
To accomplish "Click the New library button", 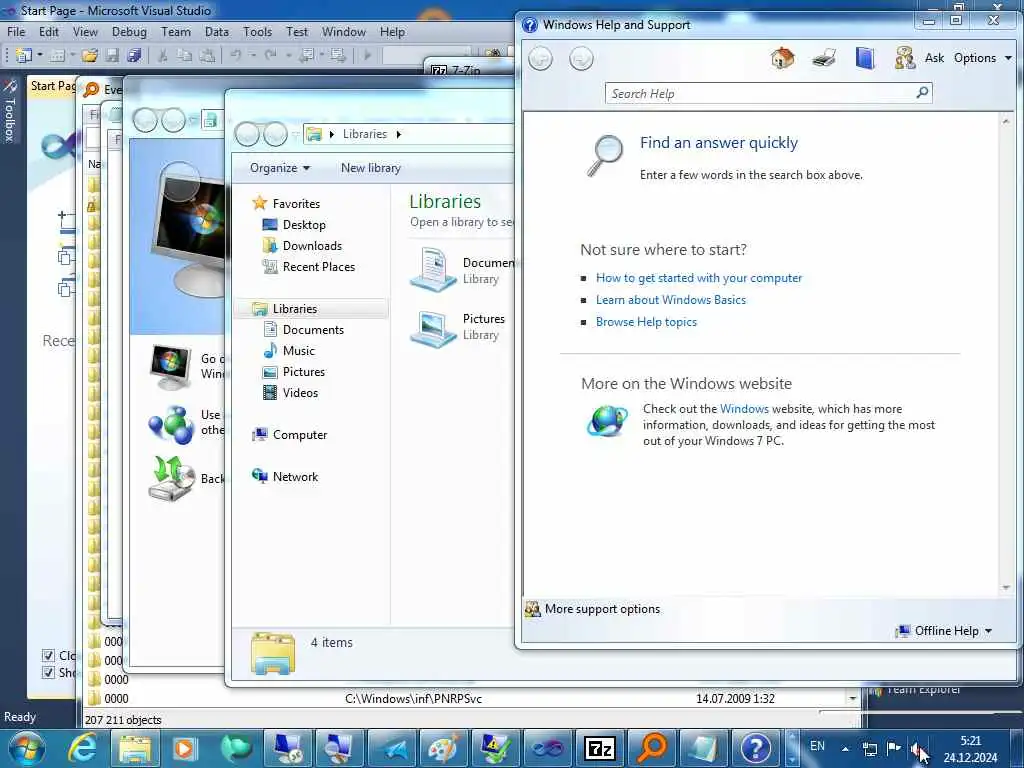I will [370, 168].
